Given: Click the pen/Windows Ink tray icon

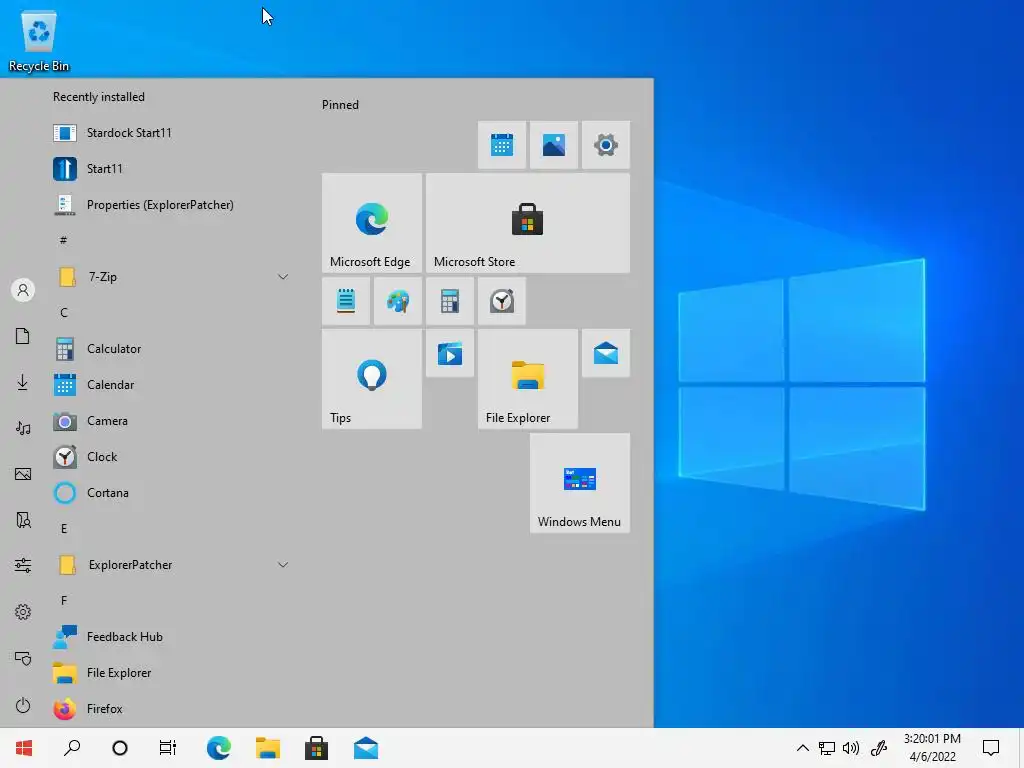Looking at the screenshot, I should (879, 748).
